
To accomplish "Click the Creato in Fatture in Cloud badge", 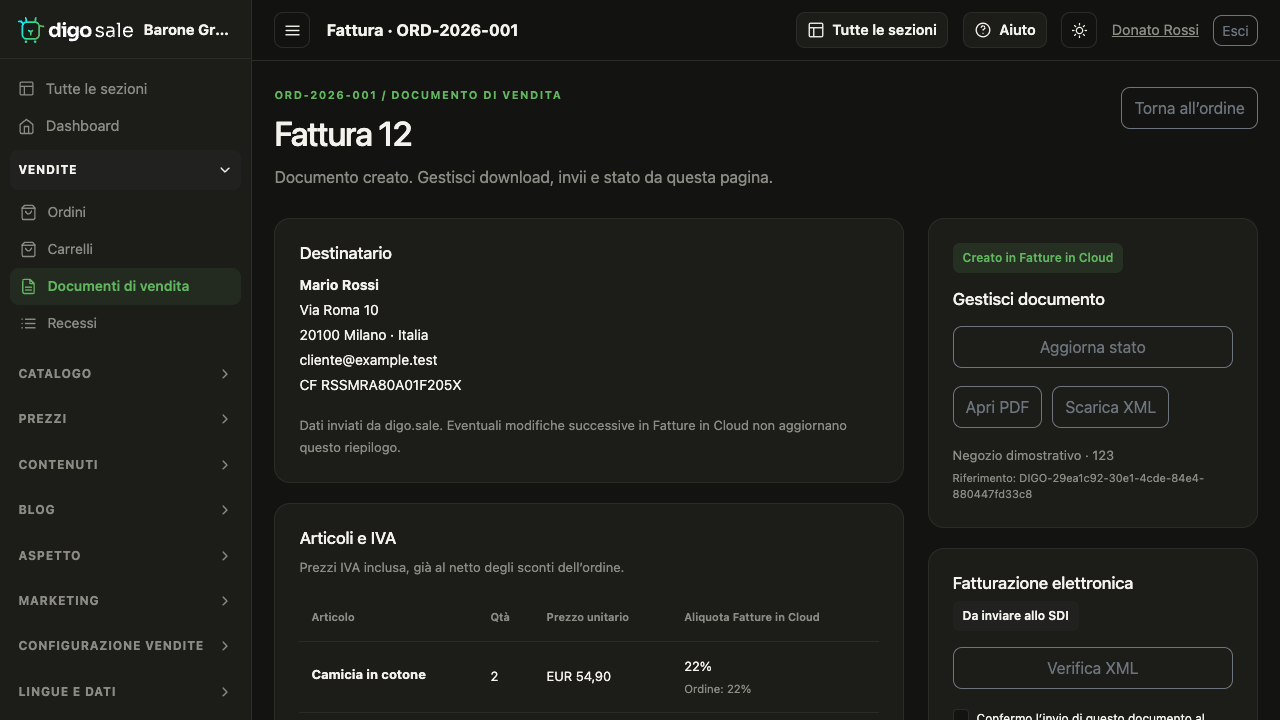I will pos(1038,258).
